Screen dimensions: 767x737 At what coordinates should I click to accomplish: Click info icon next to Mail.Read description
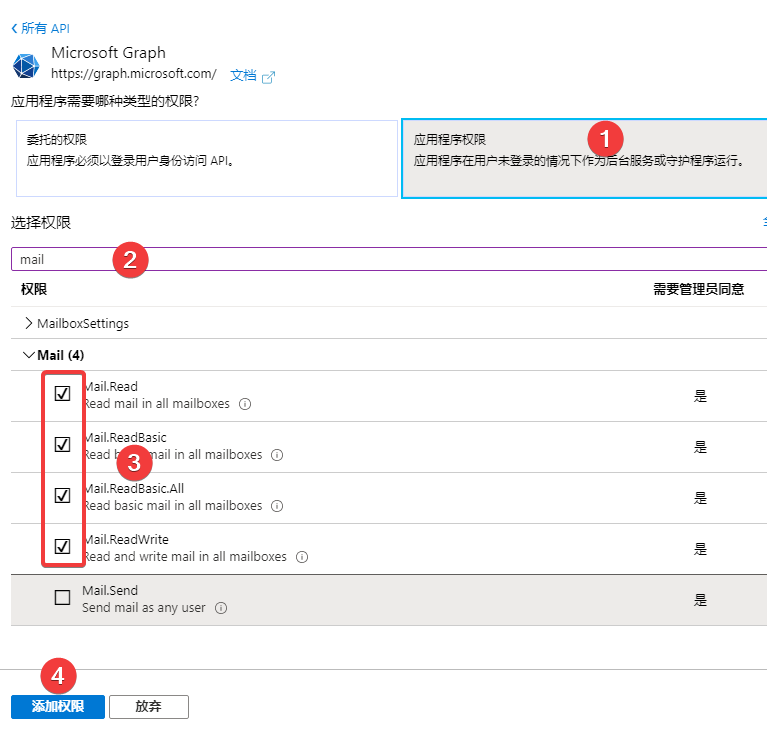(x=245, y=404)
